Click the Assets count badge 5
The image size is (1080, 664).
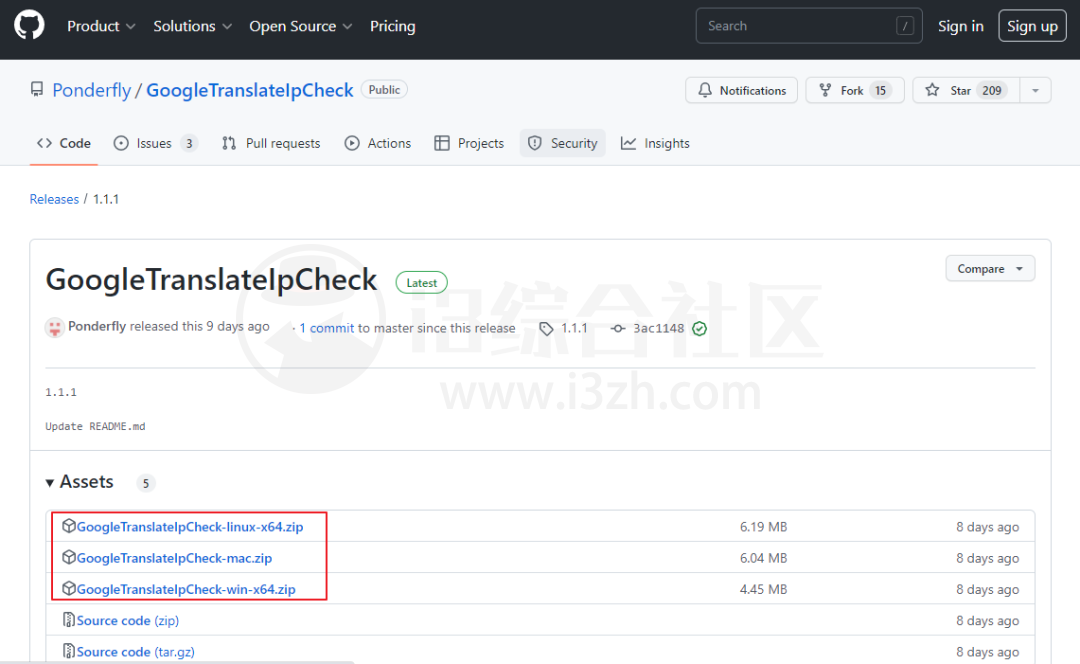coord(145,483)
